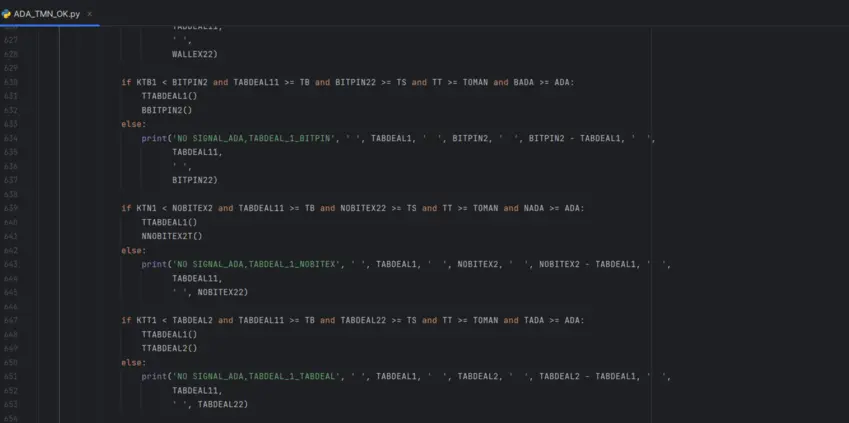Click the KTN1 variable in the if statement
Image resolution: width=849 pixels, height=423 pixels.
coord(146,208)
